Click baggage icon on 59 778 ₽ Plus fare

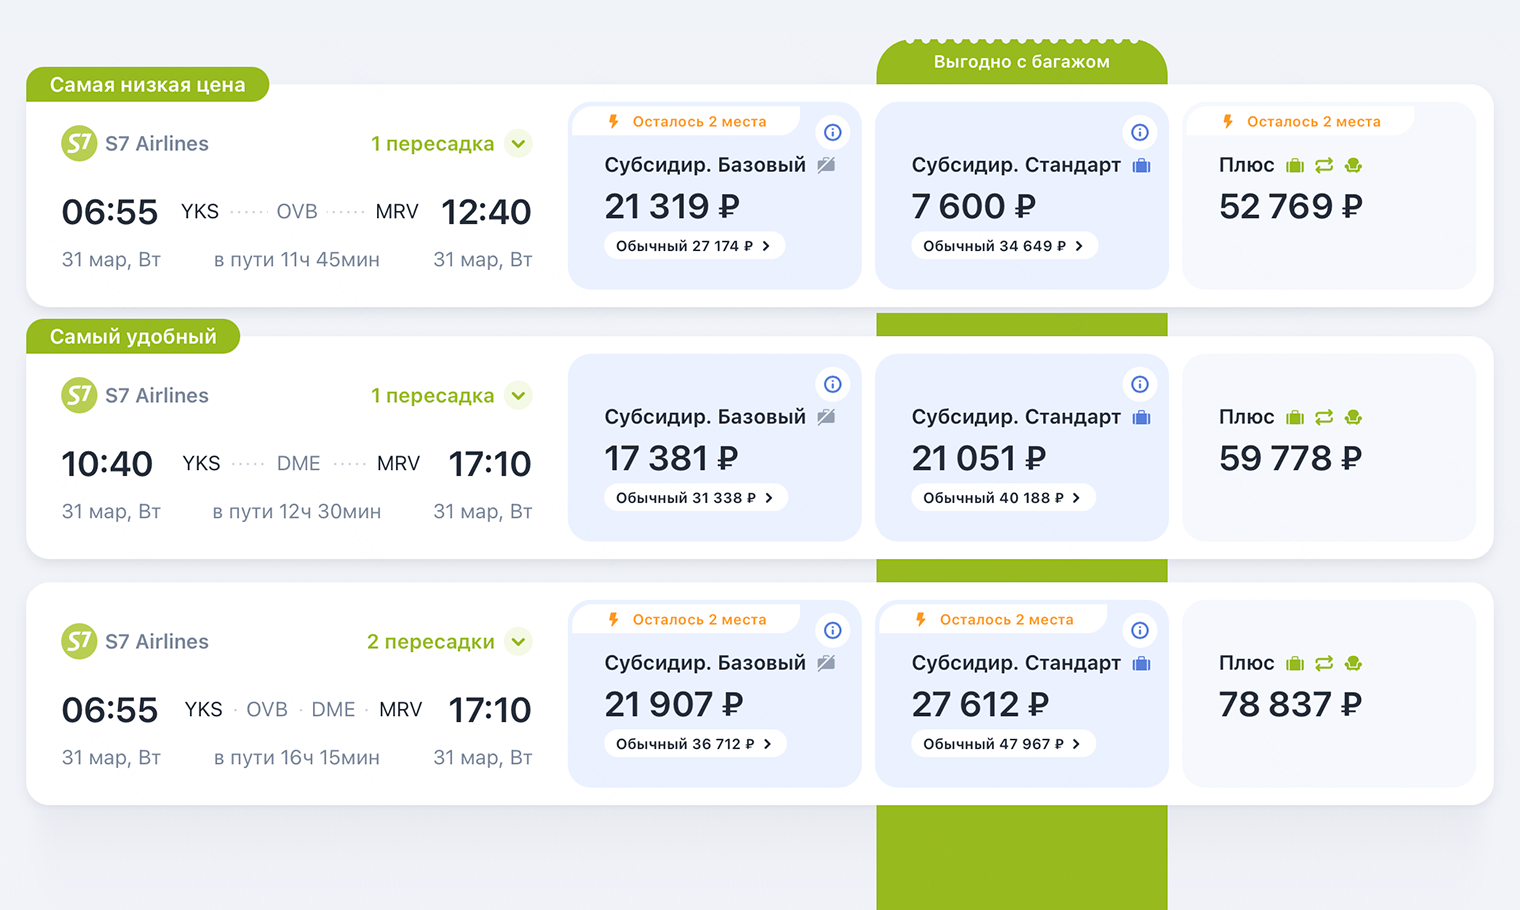point(1295,417)
